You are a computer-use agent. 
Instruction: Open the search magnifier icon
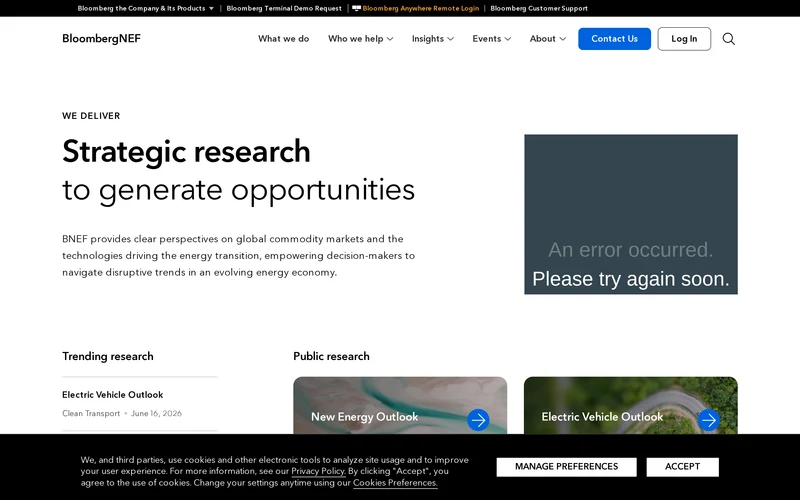729,39
